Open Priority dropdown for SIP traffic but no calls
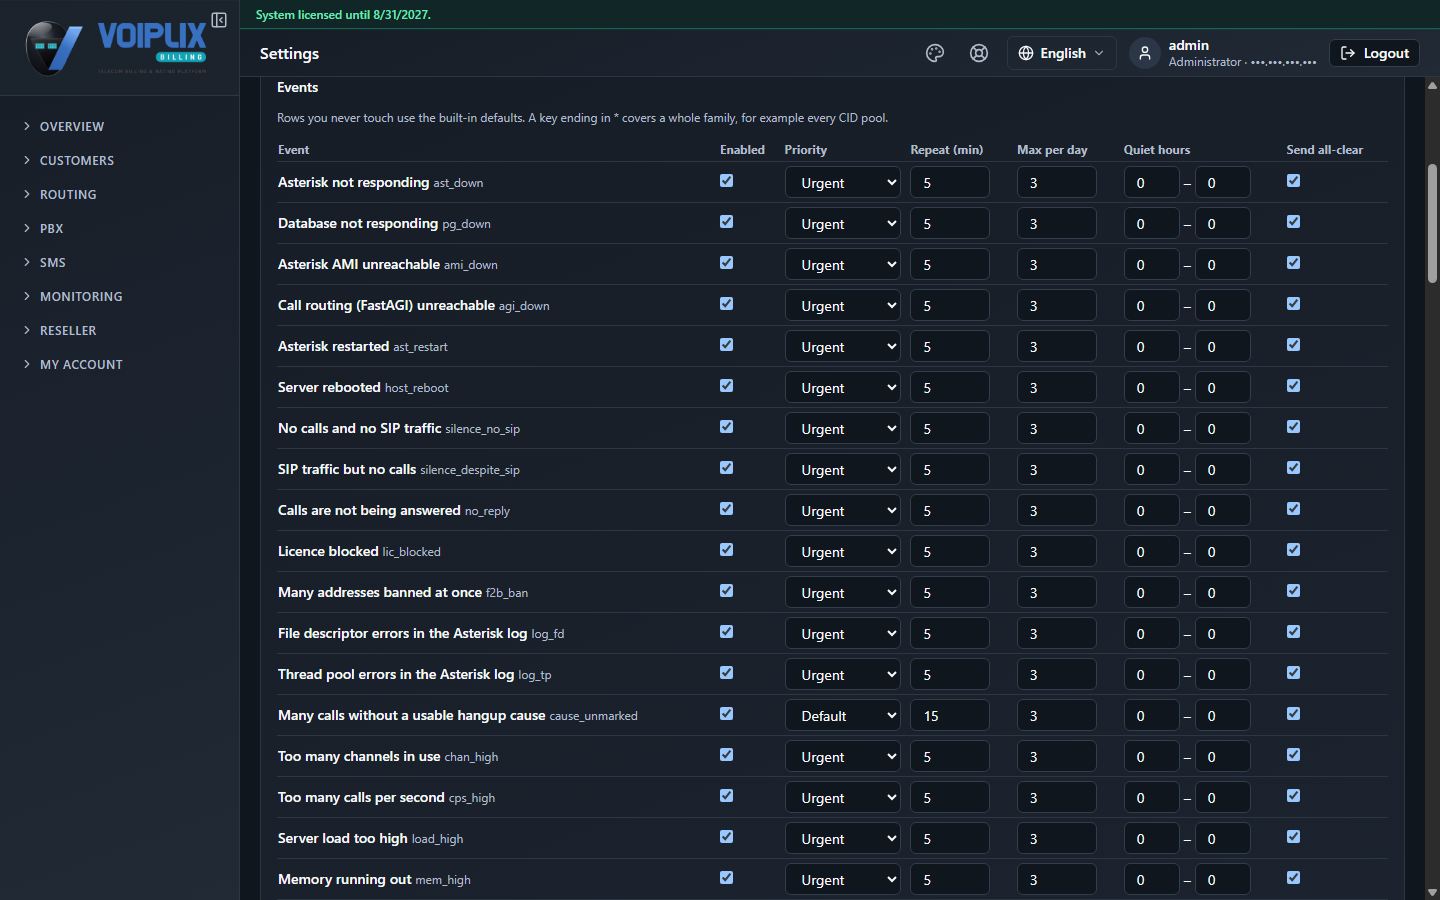Image resolution: width=1440 pixels, height=900 pixels. (843, 470)
